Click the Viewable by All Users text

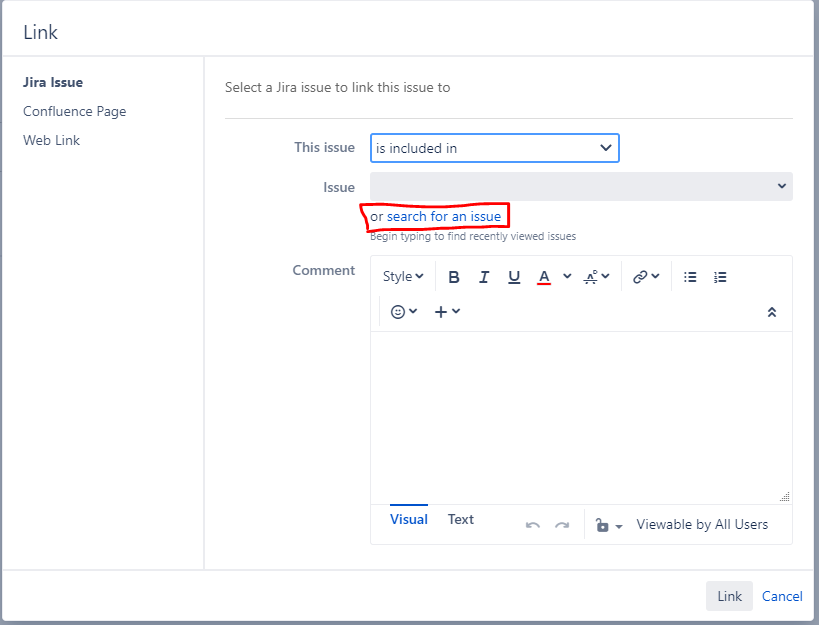[x=702, y=524]
